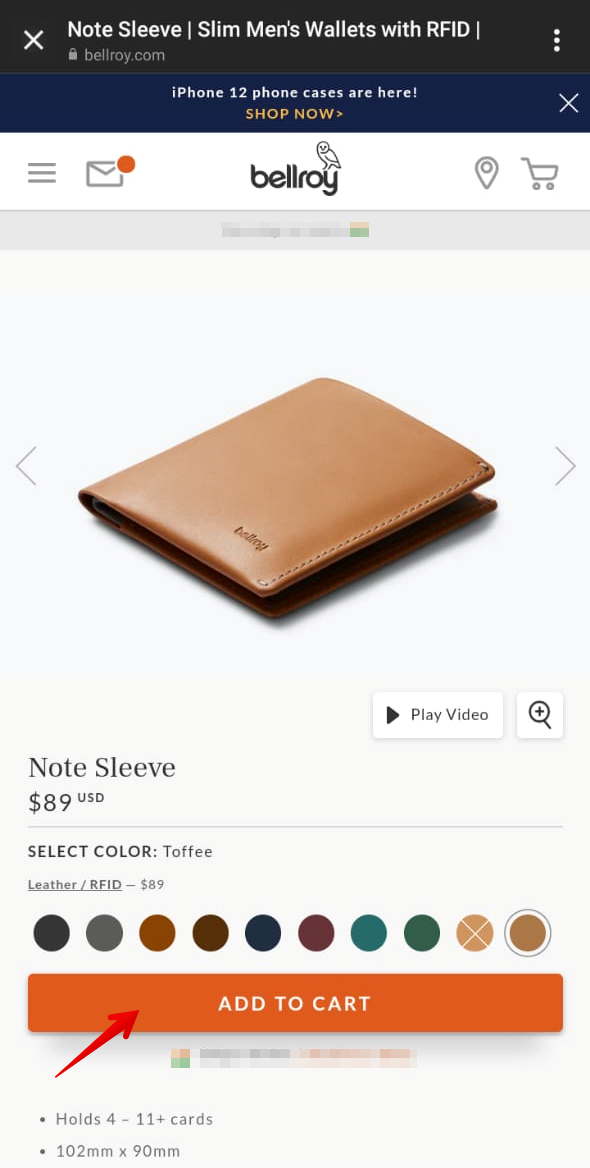Close the browser tab with X
The height and width of the screenshot is (1168, 590).
[x=34, y=40]
